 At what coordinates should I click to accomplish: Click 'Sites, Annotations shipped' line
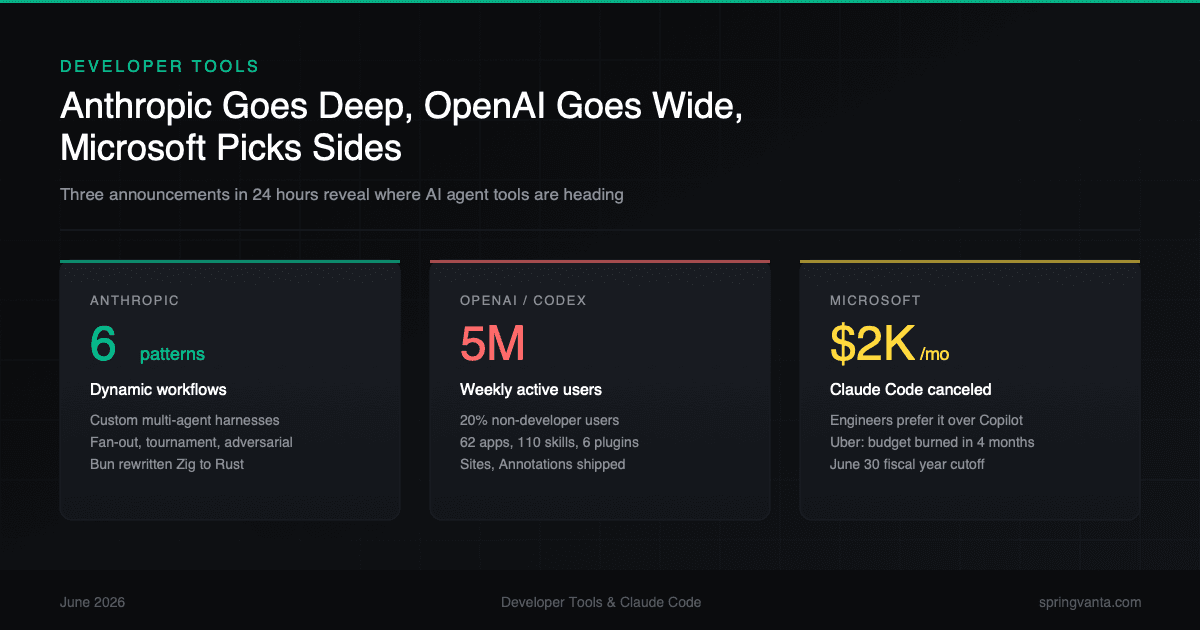click(x=543, y=464)
